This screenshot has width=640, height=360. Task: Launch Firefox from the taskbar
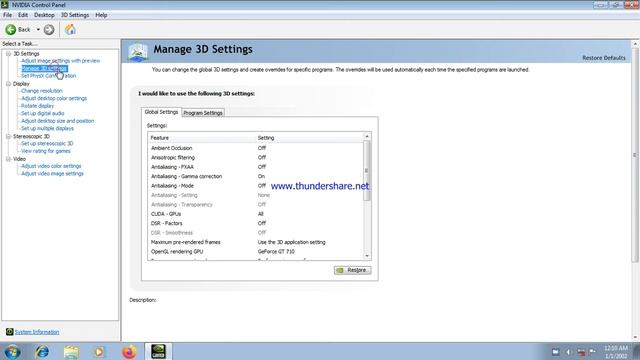tap(129, 351)
